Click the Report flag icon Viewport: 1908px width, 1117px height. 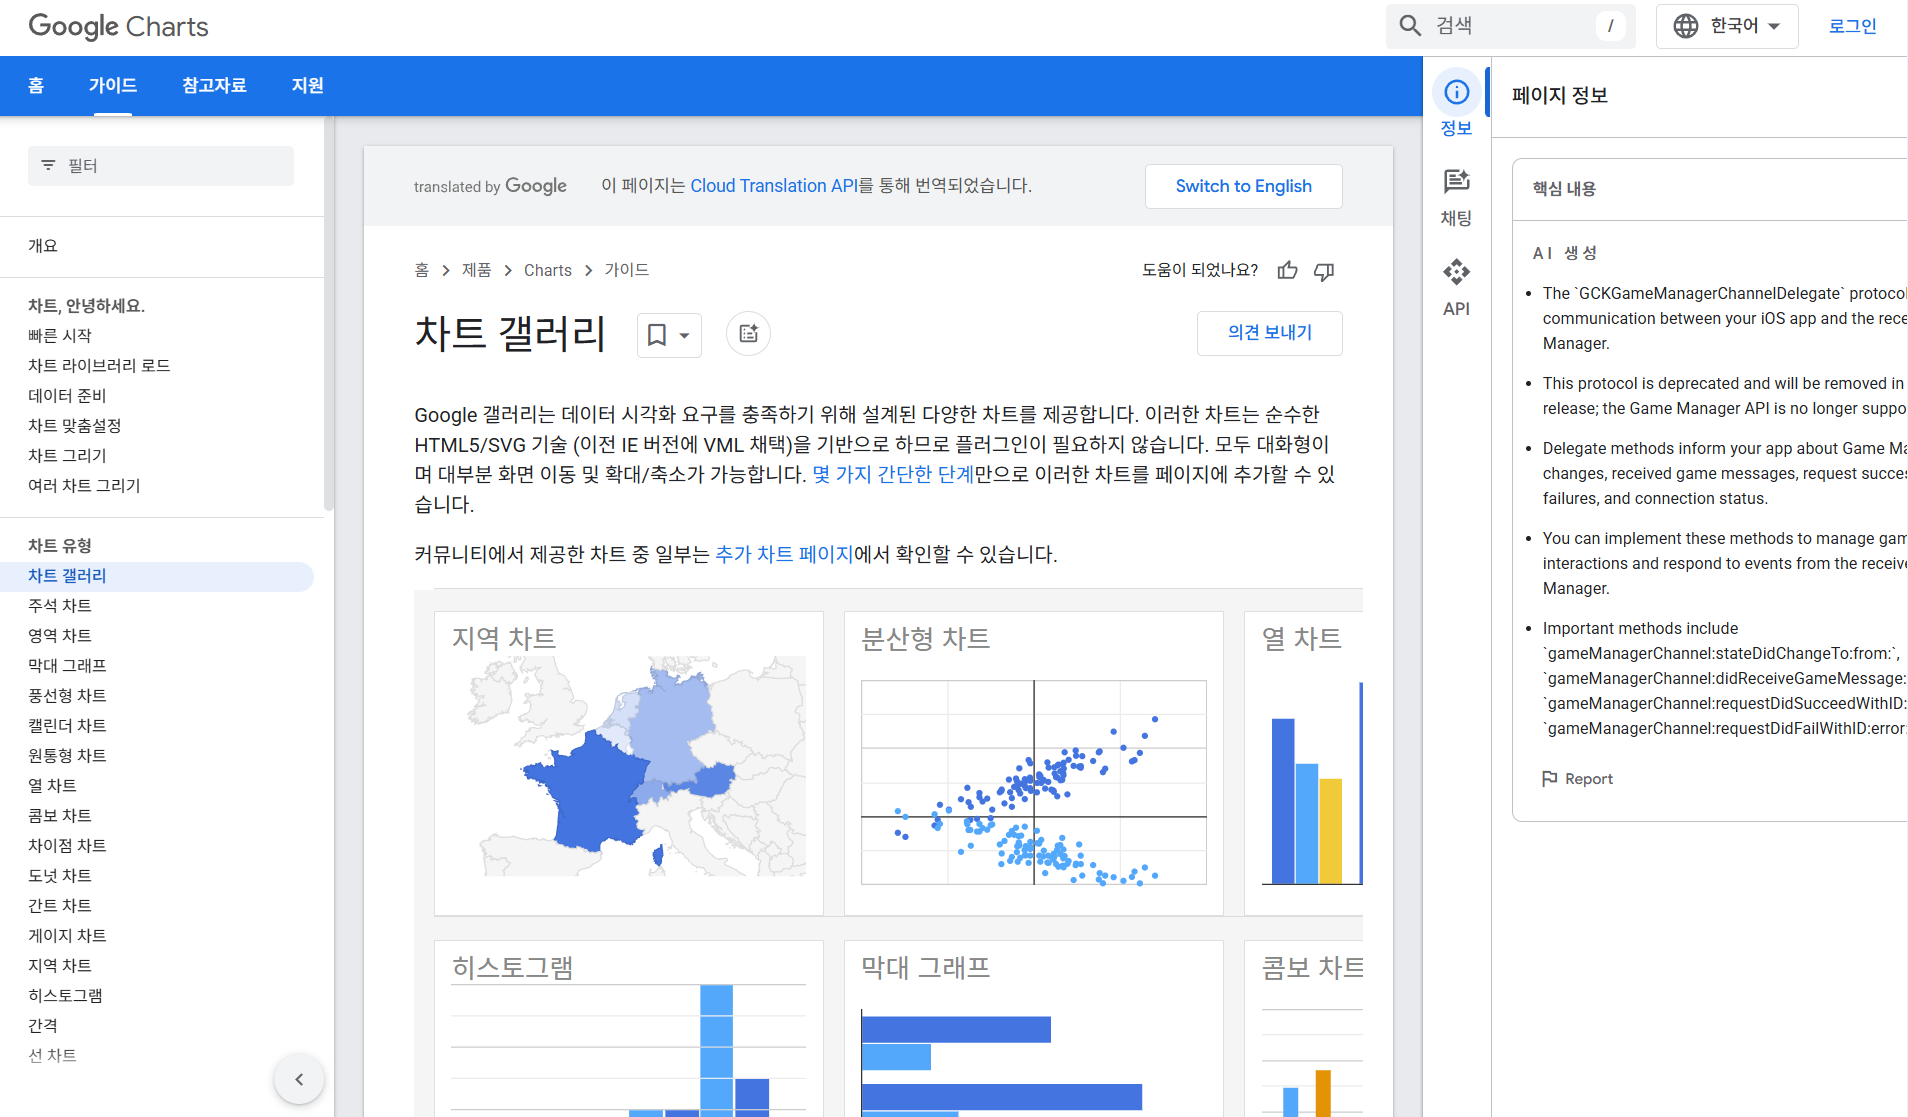pyautogui.click(x=1550, y=779)
